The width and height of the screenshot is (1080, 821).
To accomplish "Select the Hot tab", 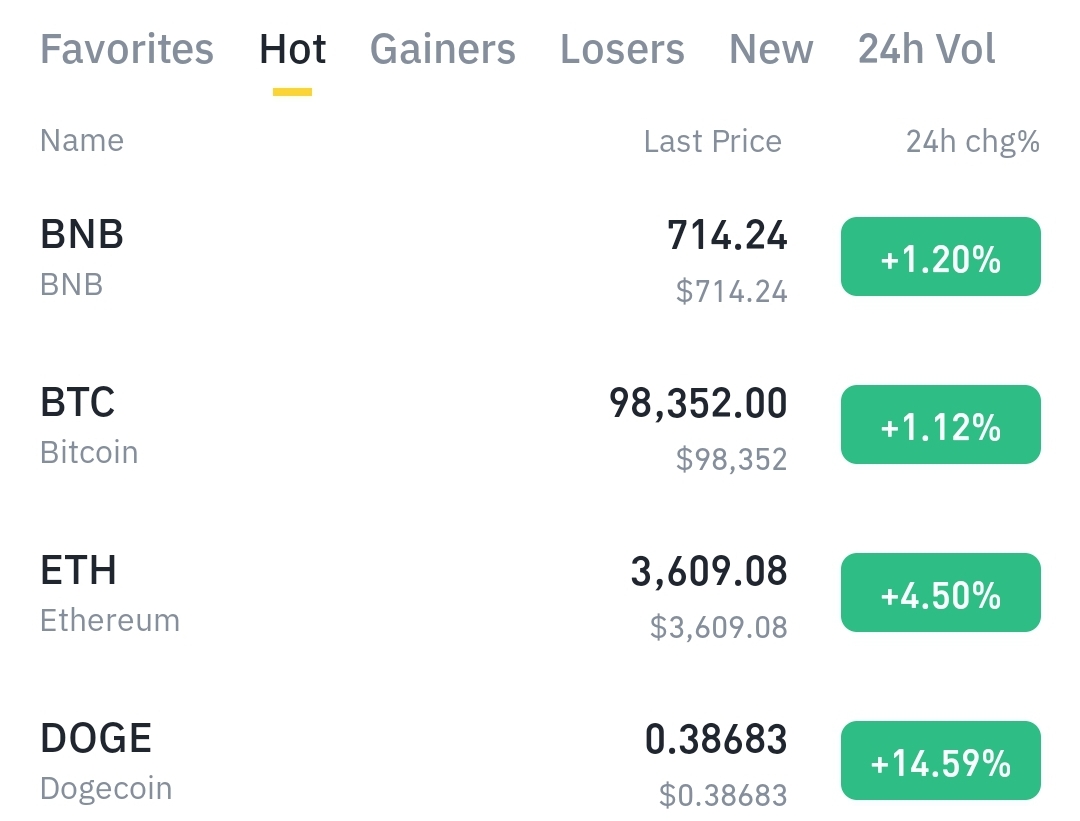I will pos(292,49).
